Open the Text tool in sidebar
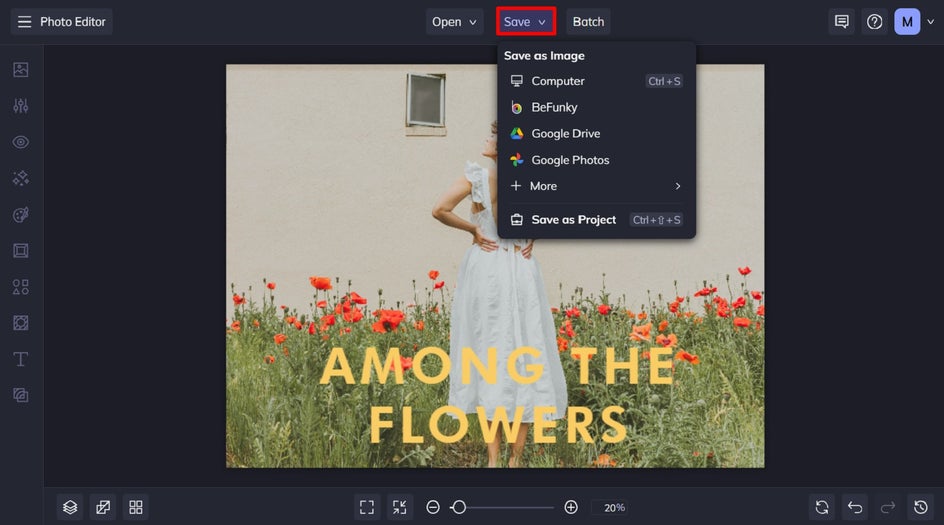The image size is (944, 525). (x=21, y=359)
